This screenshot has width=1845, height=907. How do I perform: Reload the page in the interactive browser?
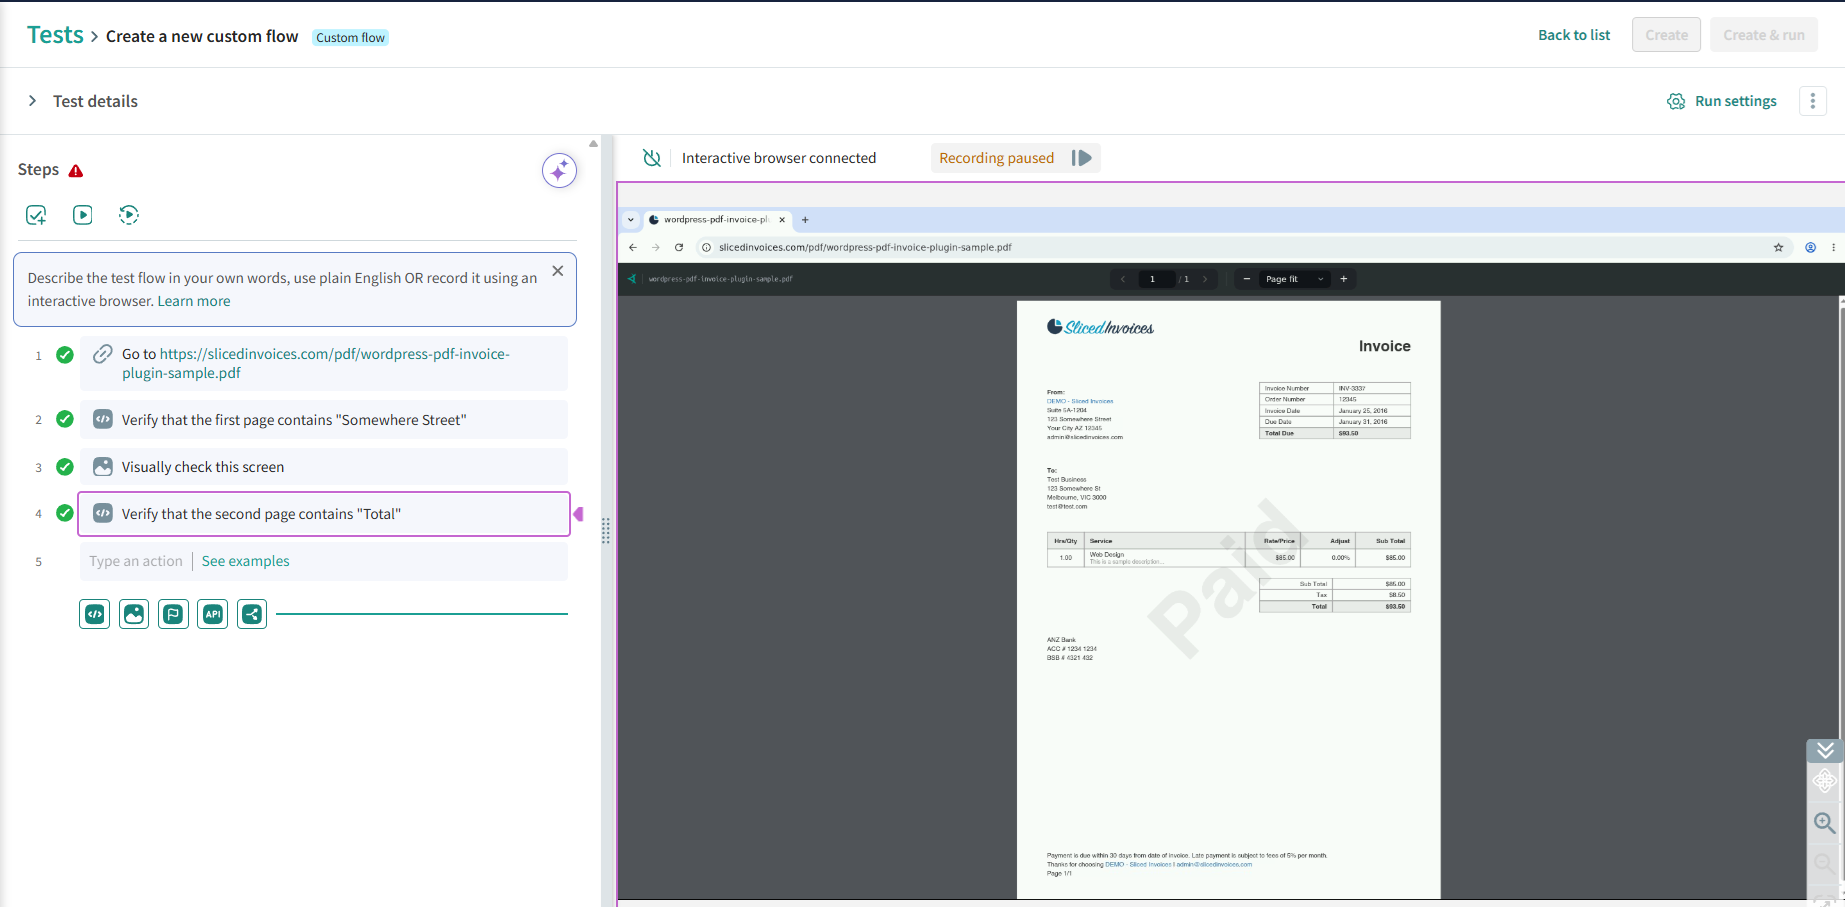point(679,247)
